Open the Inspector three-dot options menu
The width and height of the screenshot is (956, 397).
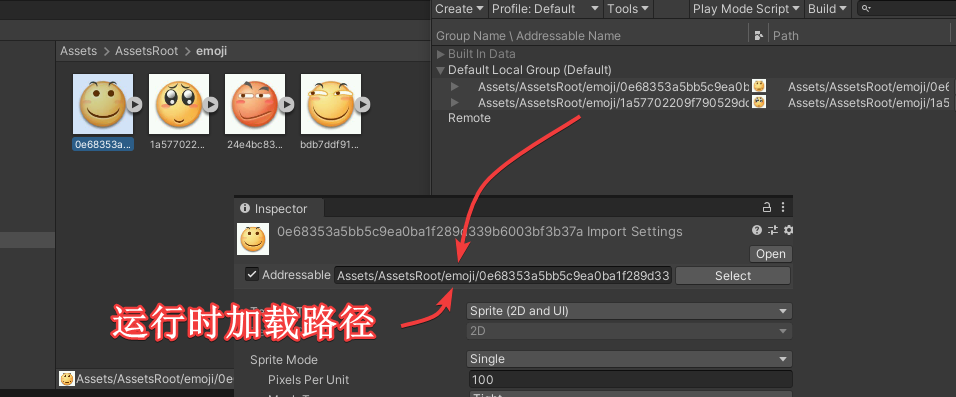pyautogui.click(x=783, y=207)
